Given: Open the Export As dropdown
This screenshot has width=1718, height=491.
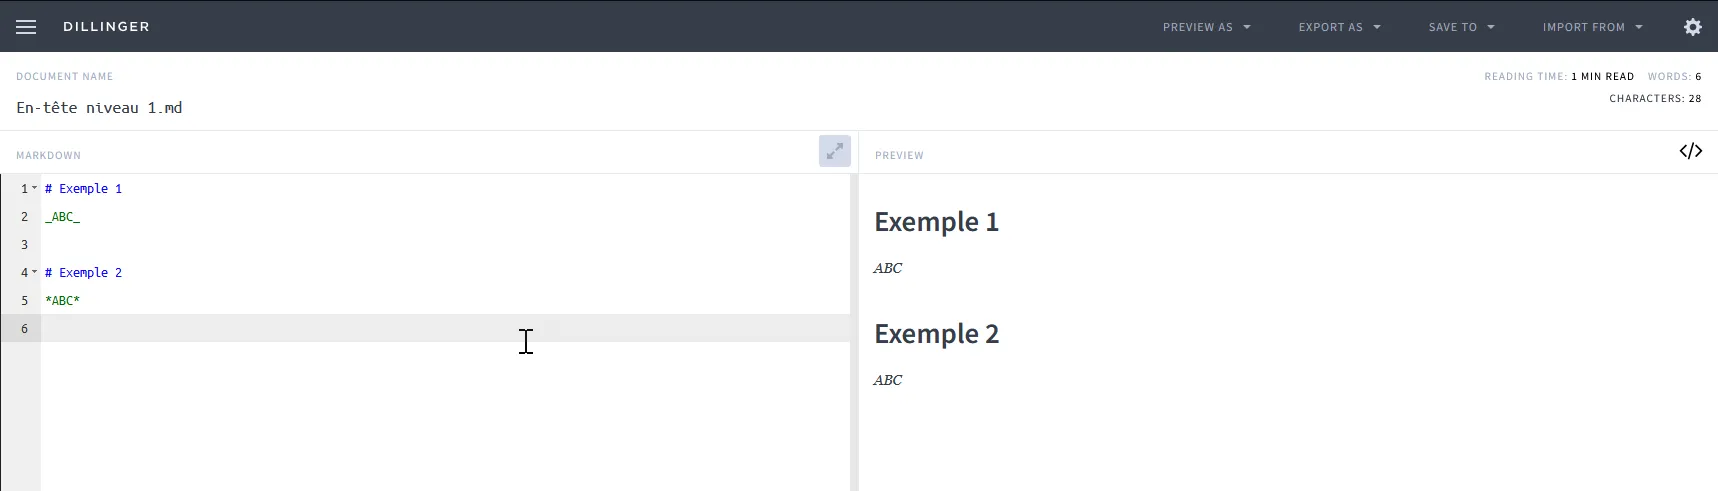Looking at the screenshot, I should pyautogui.click(x=1339, y=27).
